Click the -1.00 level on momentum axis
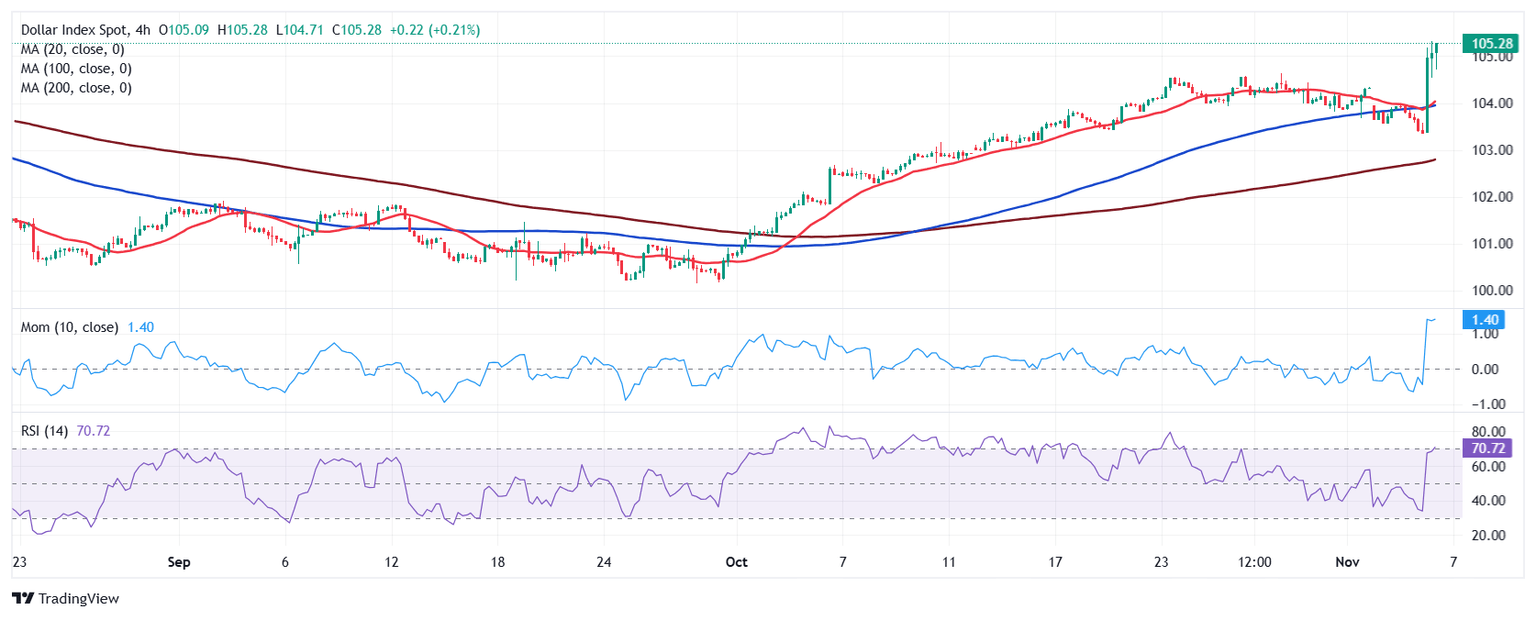 [x=1482, y=404]
